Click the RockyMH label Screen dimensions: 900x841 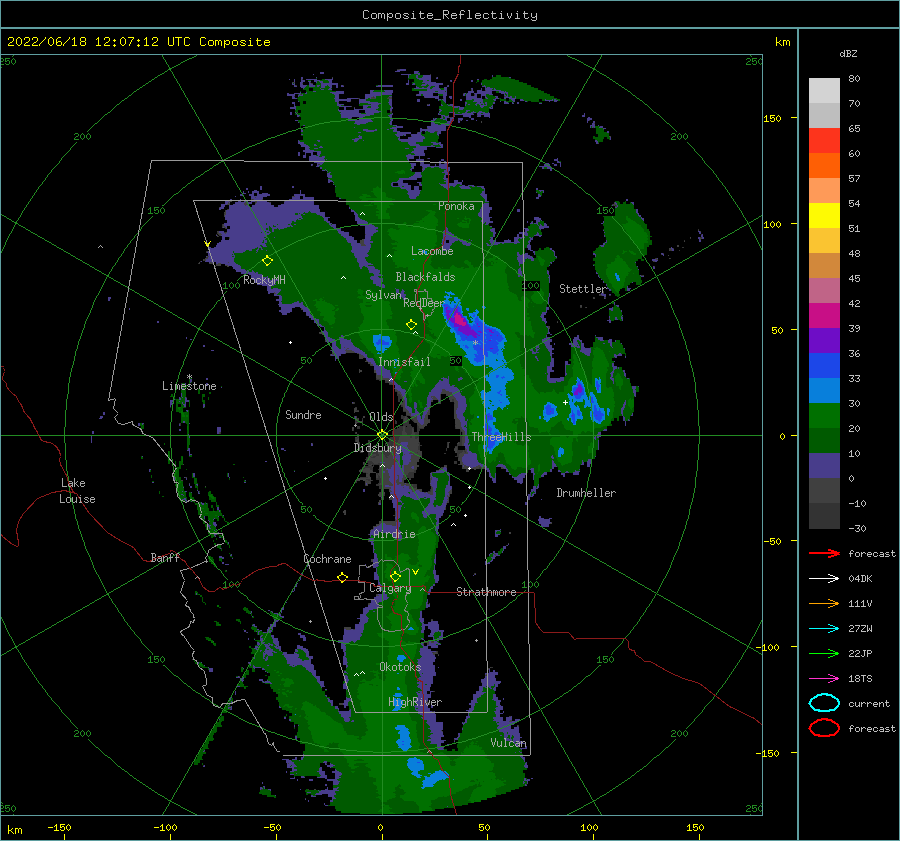tap(264, 280)
